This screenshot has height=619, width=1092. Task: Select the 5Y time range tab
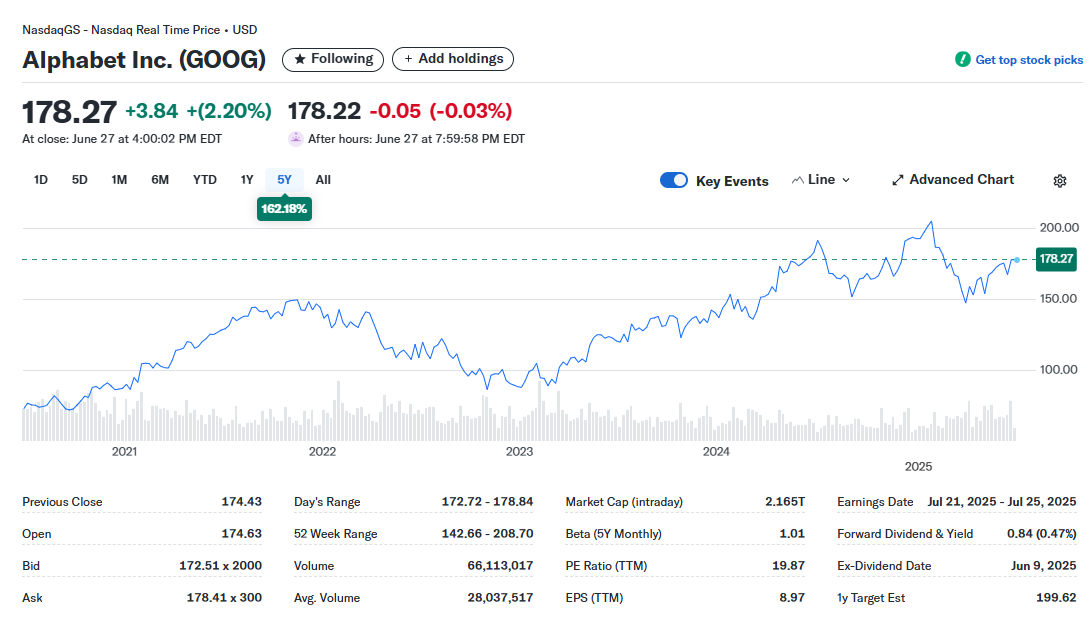pos(284,180)
